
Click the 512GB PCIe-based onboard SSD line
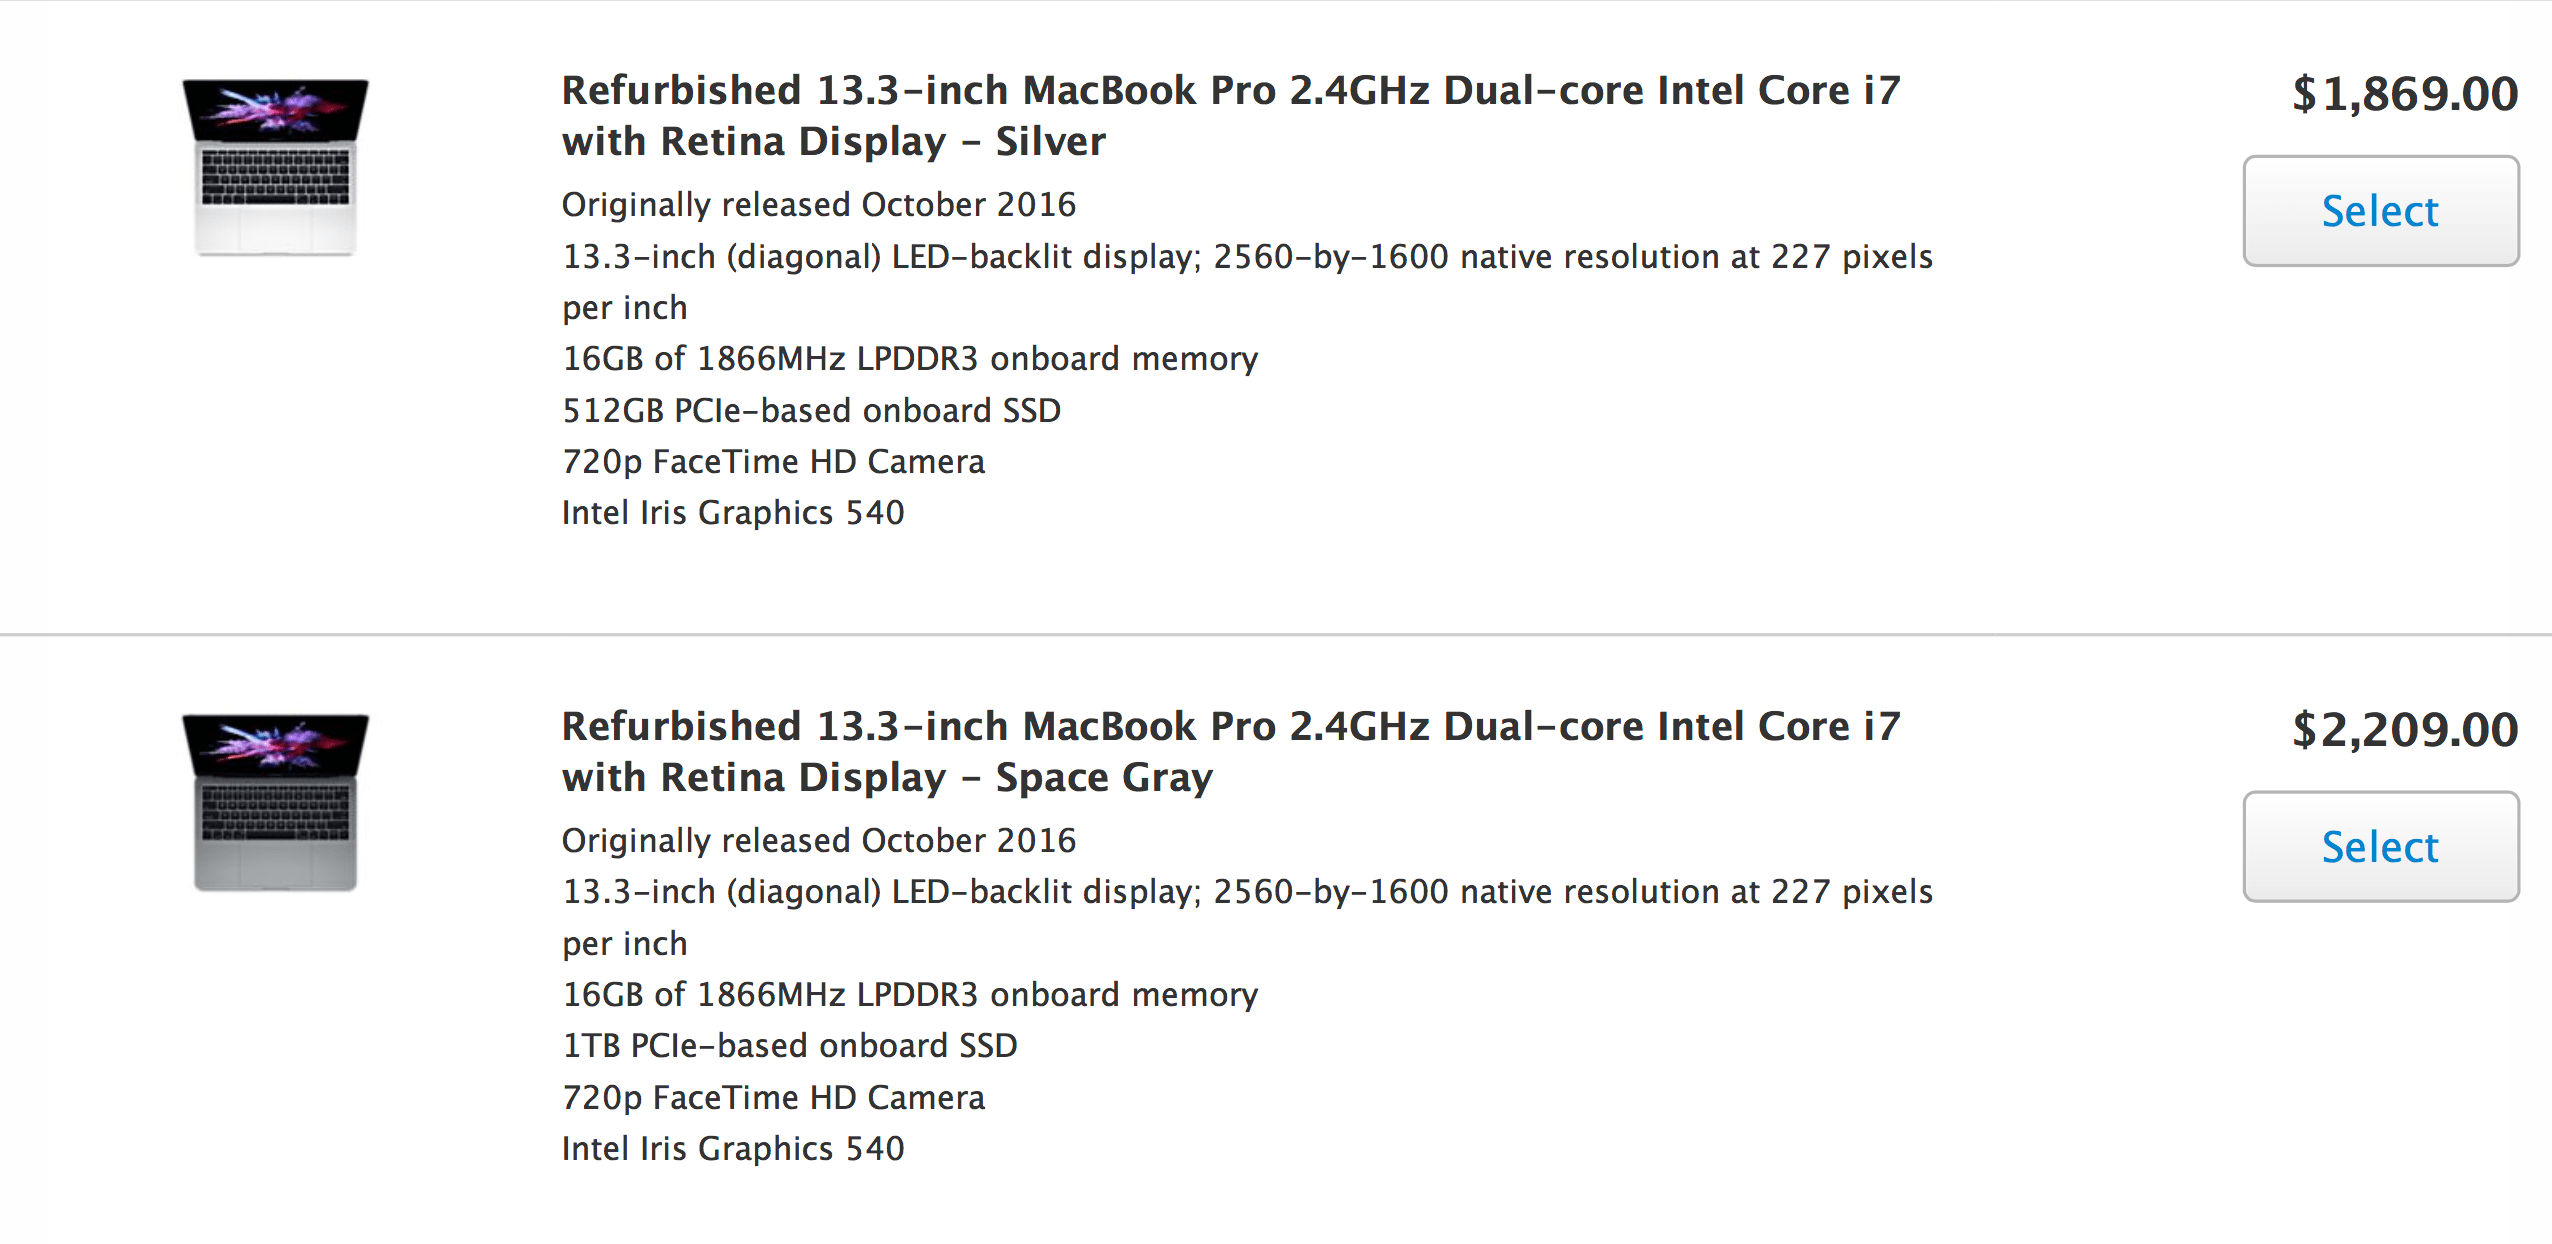pyautogui.click(x=811, y=410)
